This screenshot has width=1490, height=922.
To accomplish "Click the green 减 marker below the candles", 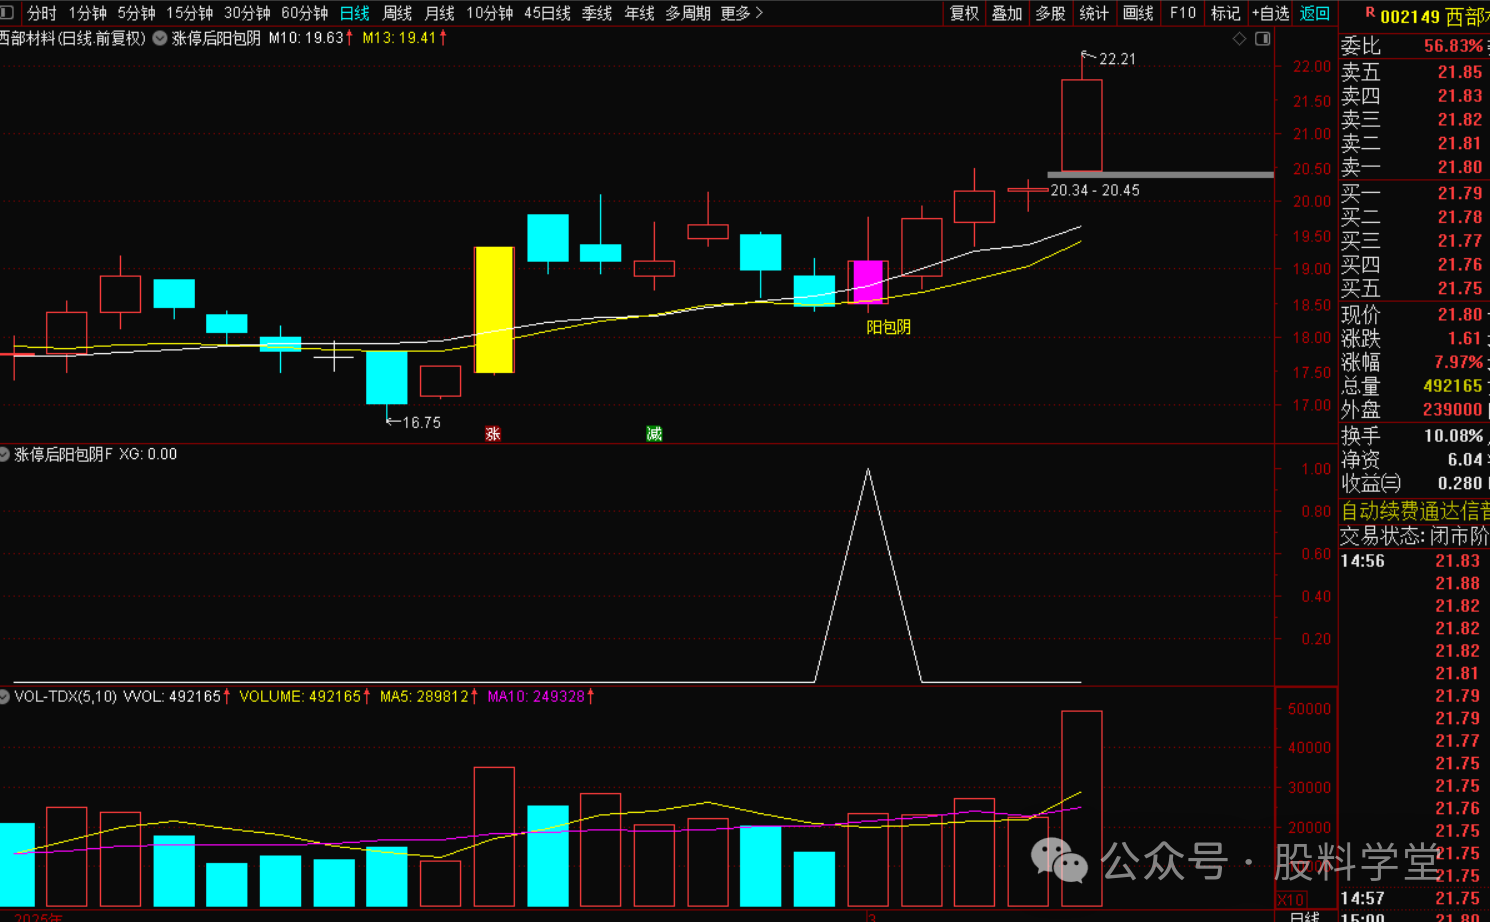I will (654, 434).
